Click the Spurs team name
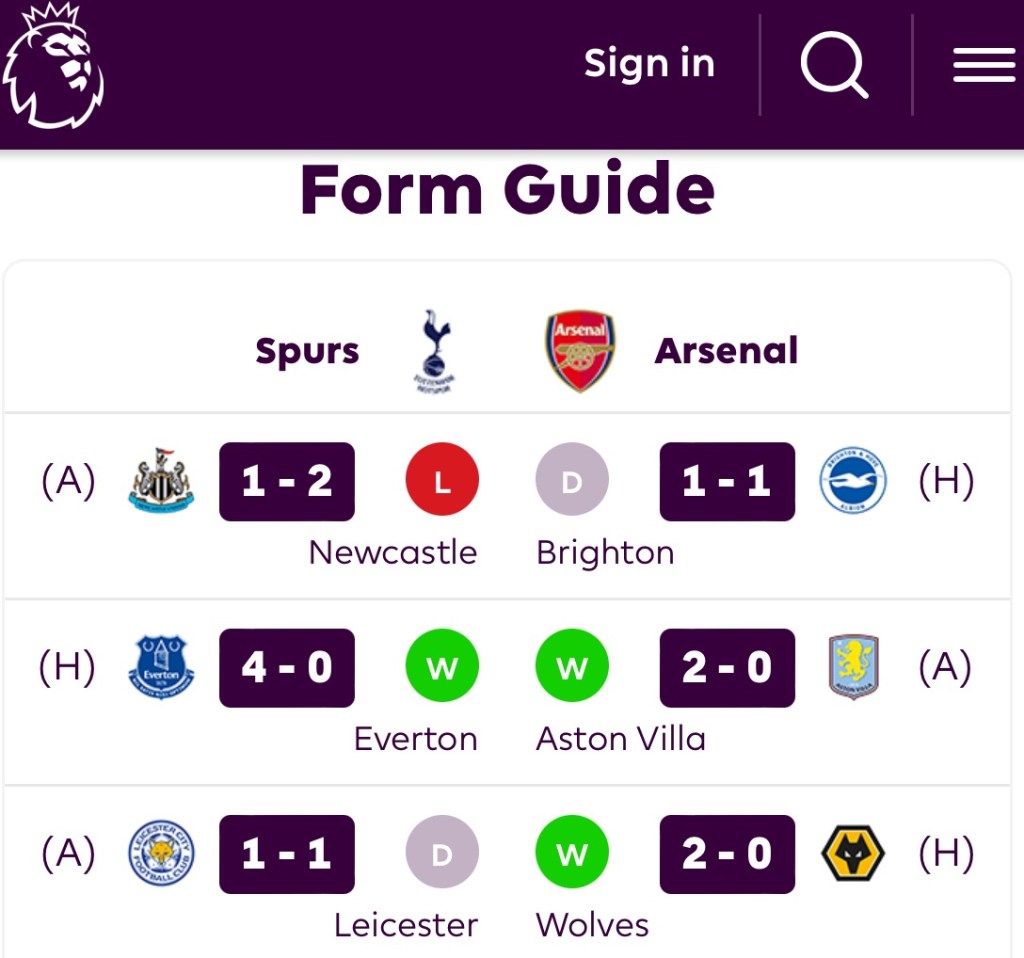Viewport: 1024px width, 958px height. pos(307,351)
